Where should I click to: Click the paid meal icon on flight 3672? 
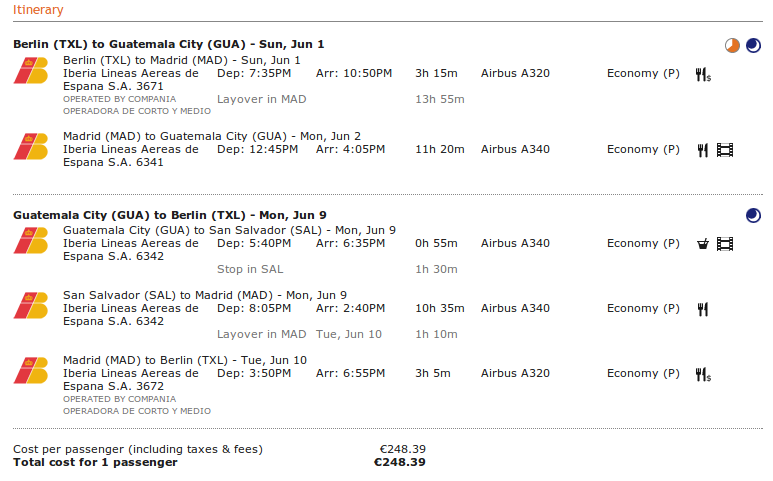(x=703, y=375)
